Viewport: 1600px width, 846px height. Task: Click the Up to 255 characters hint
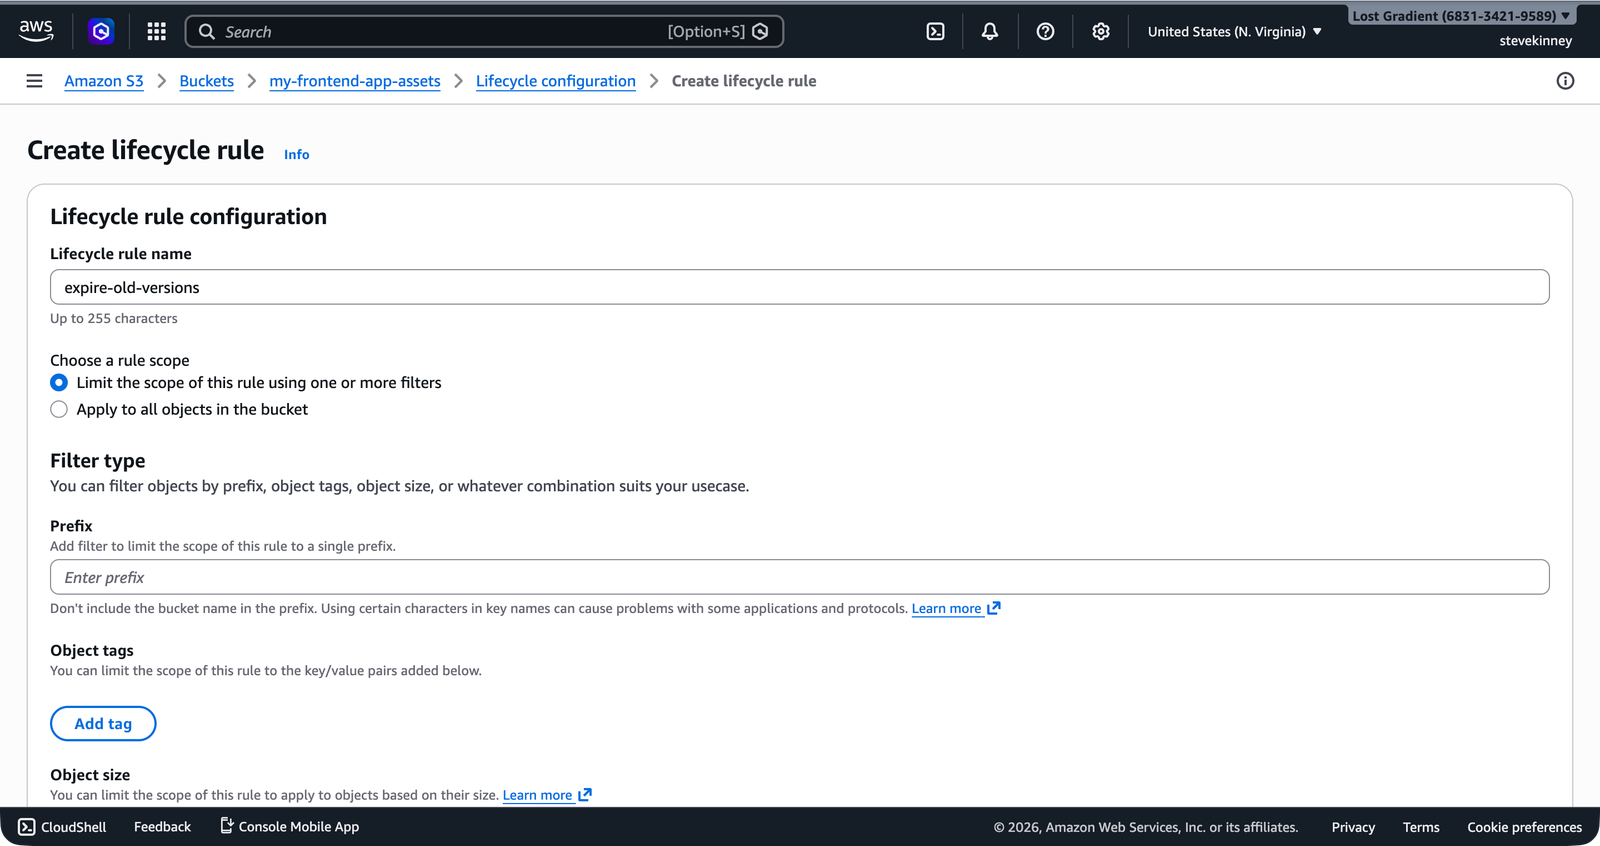(x=114, y=318)
